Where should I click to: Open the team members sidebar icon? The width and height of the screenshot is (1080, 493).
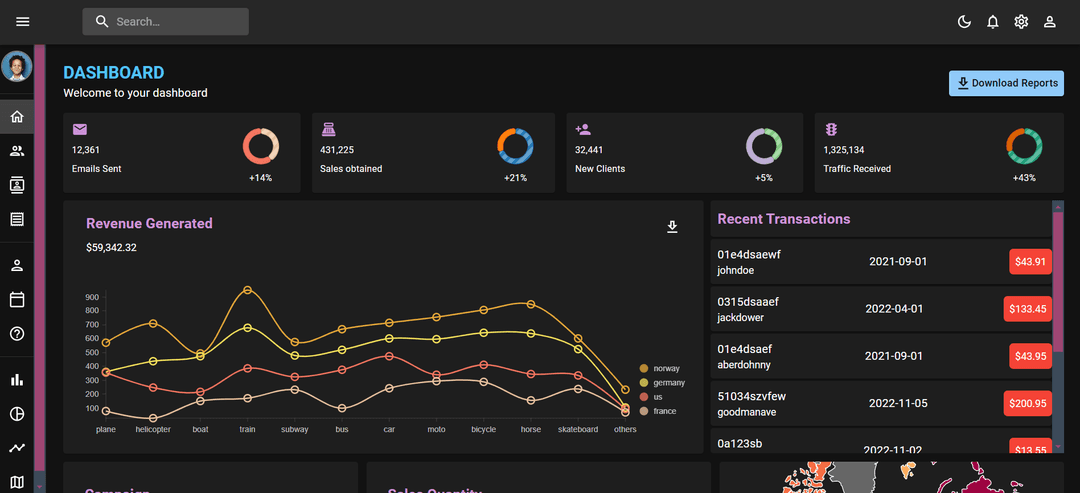click(x=17, y=152)
